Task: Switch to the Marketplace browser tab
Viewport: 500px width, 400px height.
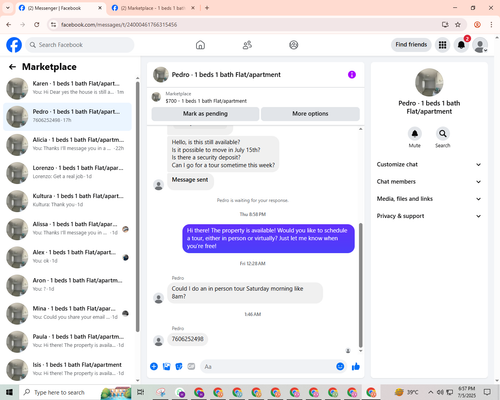Action: pos(153,8)
